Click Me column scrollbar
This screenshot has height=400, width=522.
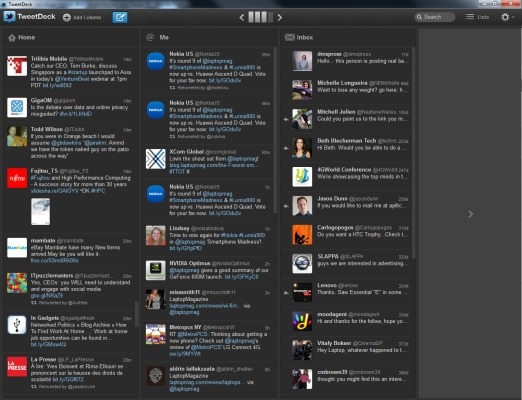click(x=275, y=130)
